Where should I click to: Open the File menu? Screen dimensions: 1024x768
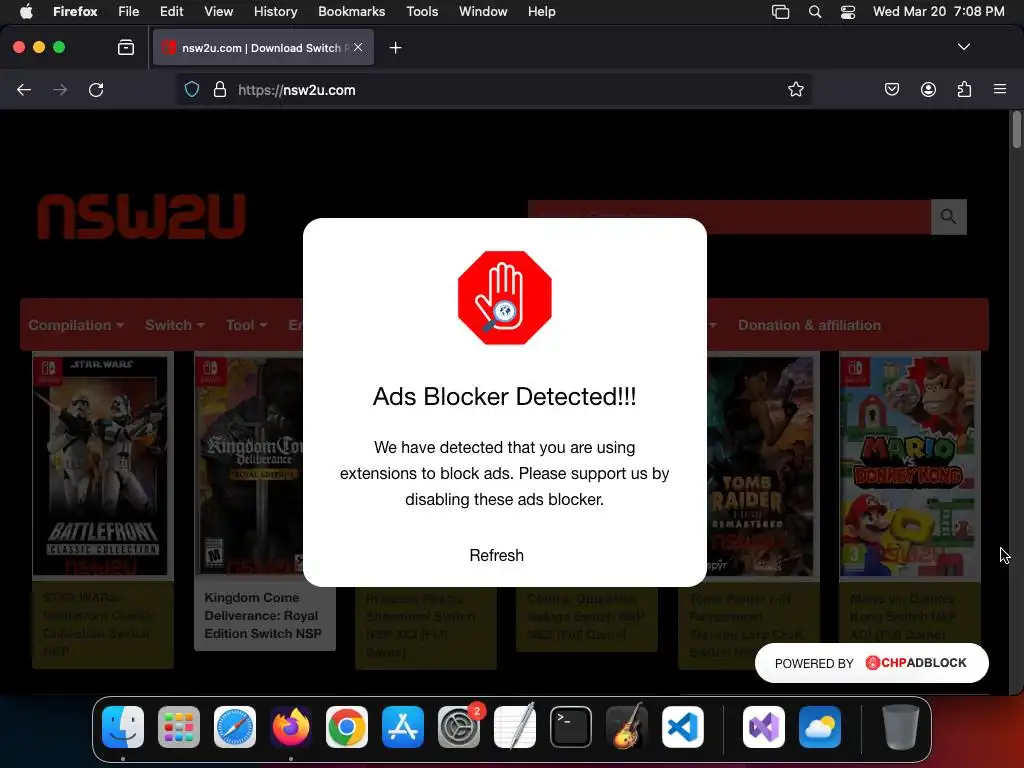(129, 11)
